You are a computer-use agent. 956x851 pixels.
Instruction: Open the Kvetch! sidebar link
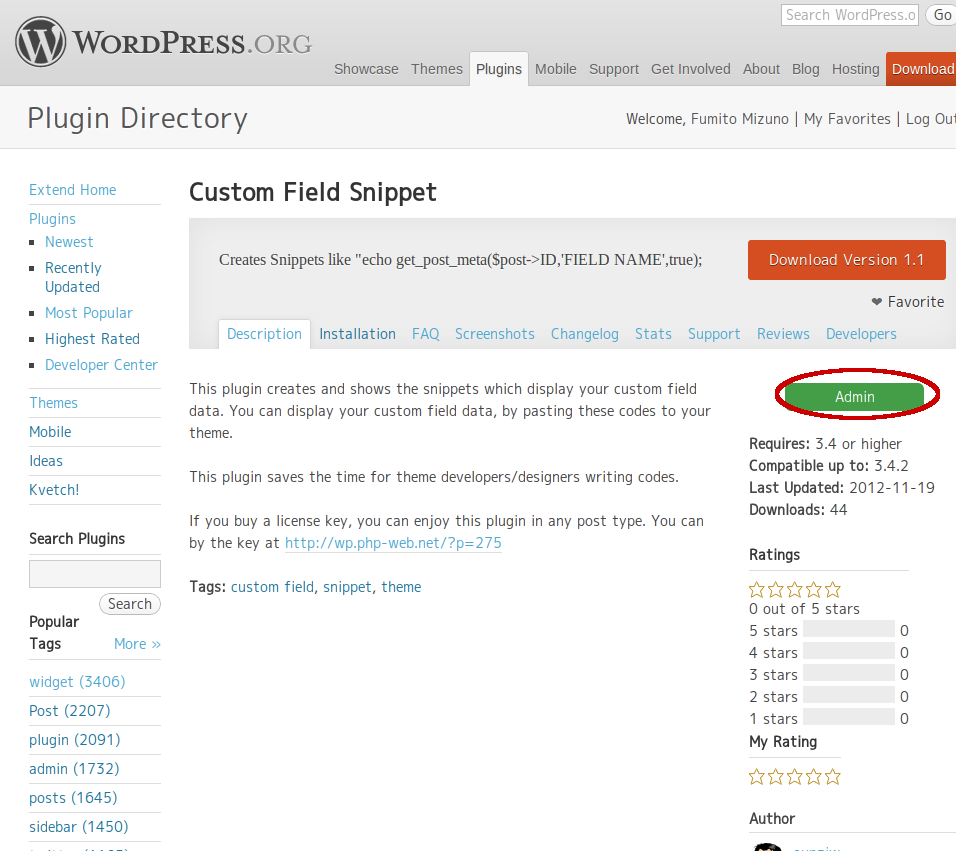tap(54, 490)
